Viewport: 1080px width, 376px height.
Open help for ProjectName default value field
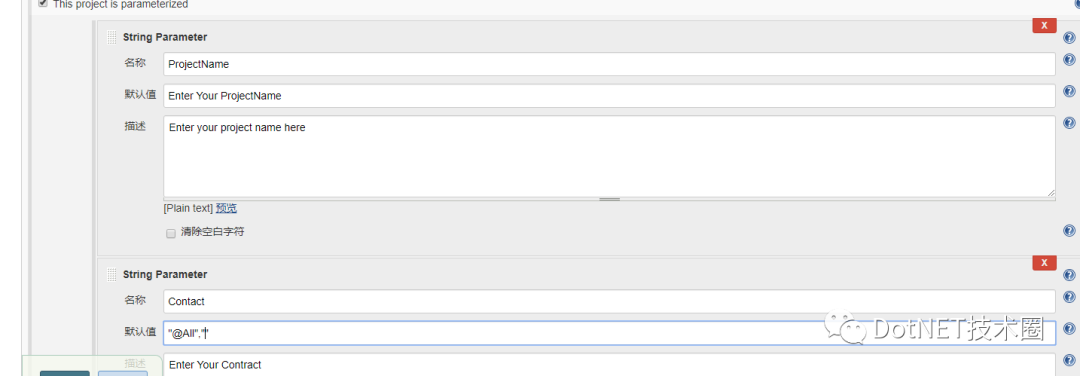point(1069,92)
